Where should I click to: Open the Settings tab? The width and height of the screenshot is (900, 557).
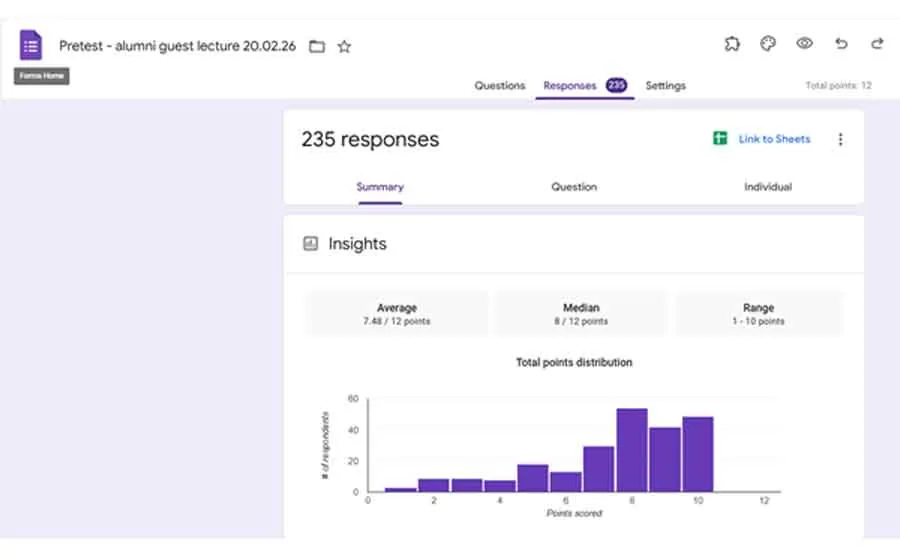pos(665,86)
